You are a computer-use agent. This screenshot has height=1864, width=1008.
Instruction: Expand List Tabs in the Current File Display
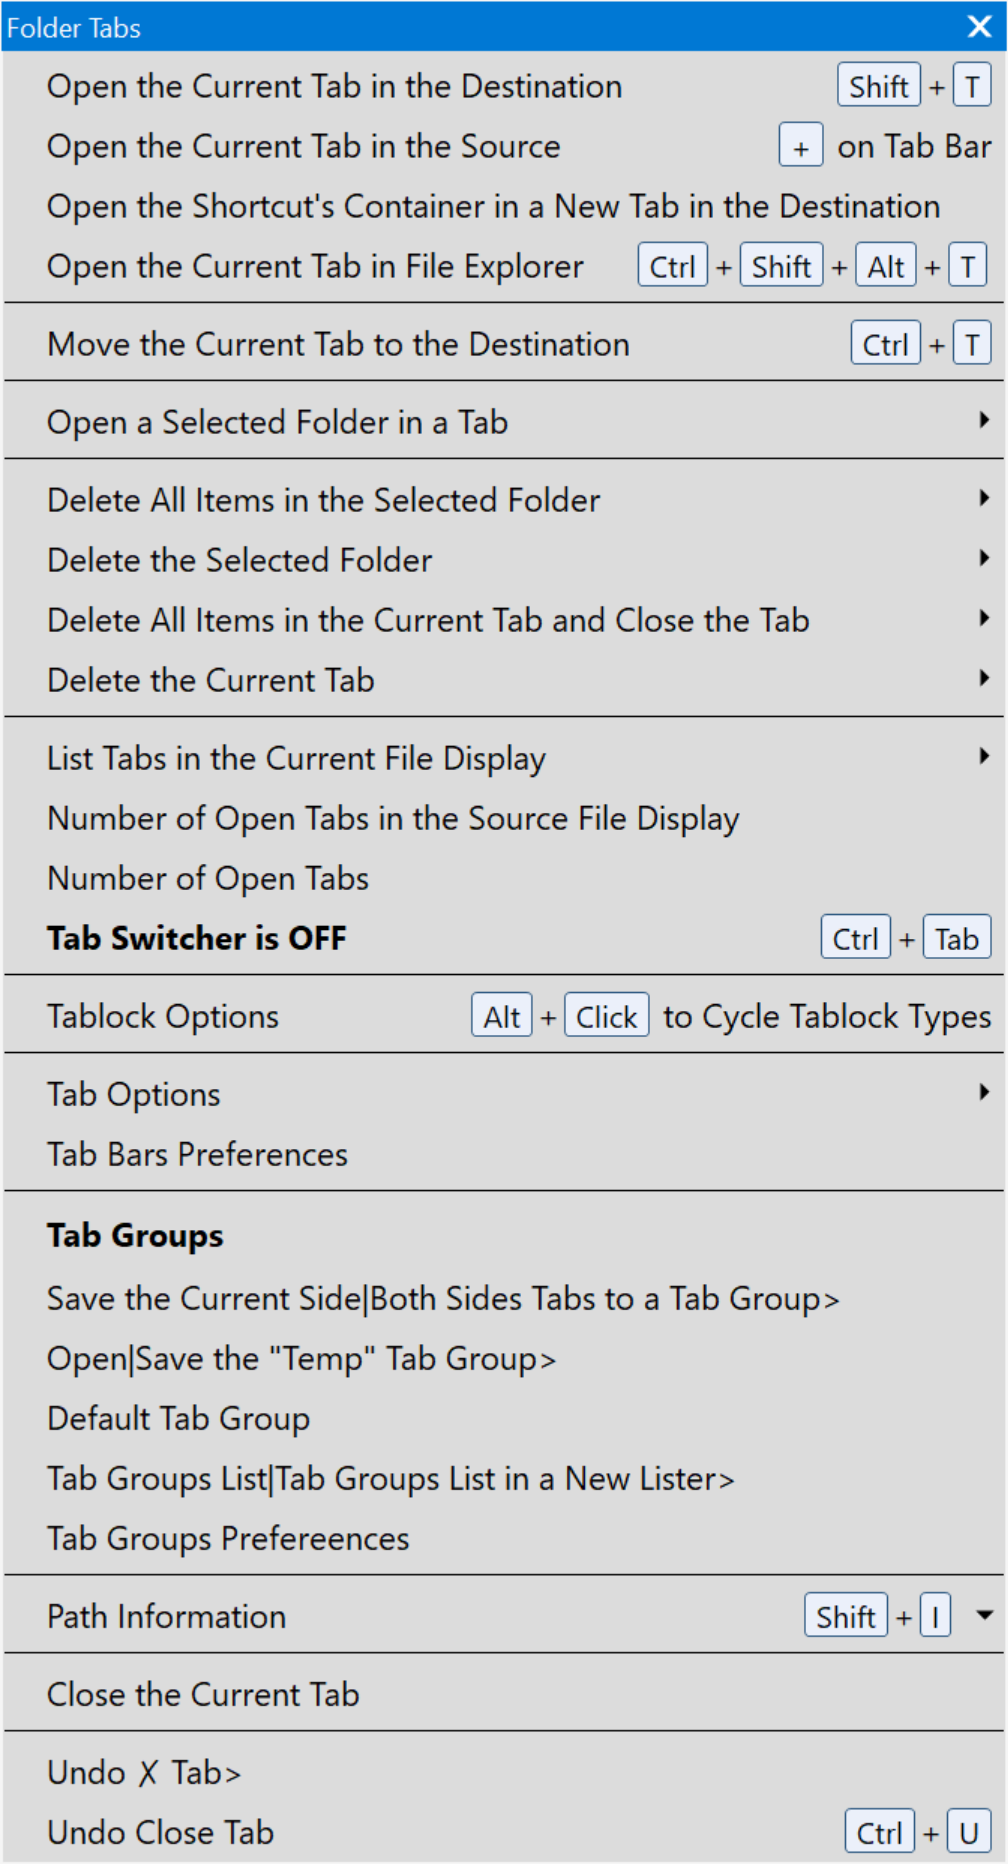tap(504, 758)
